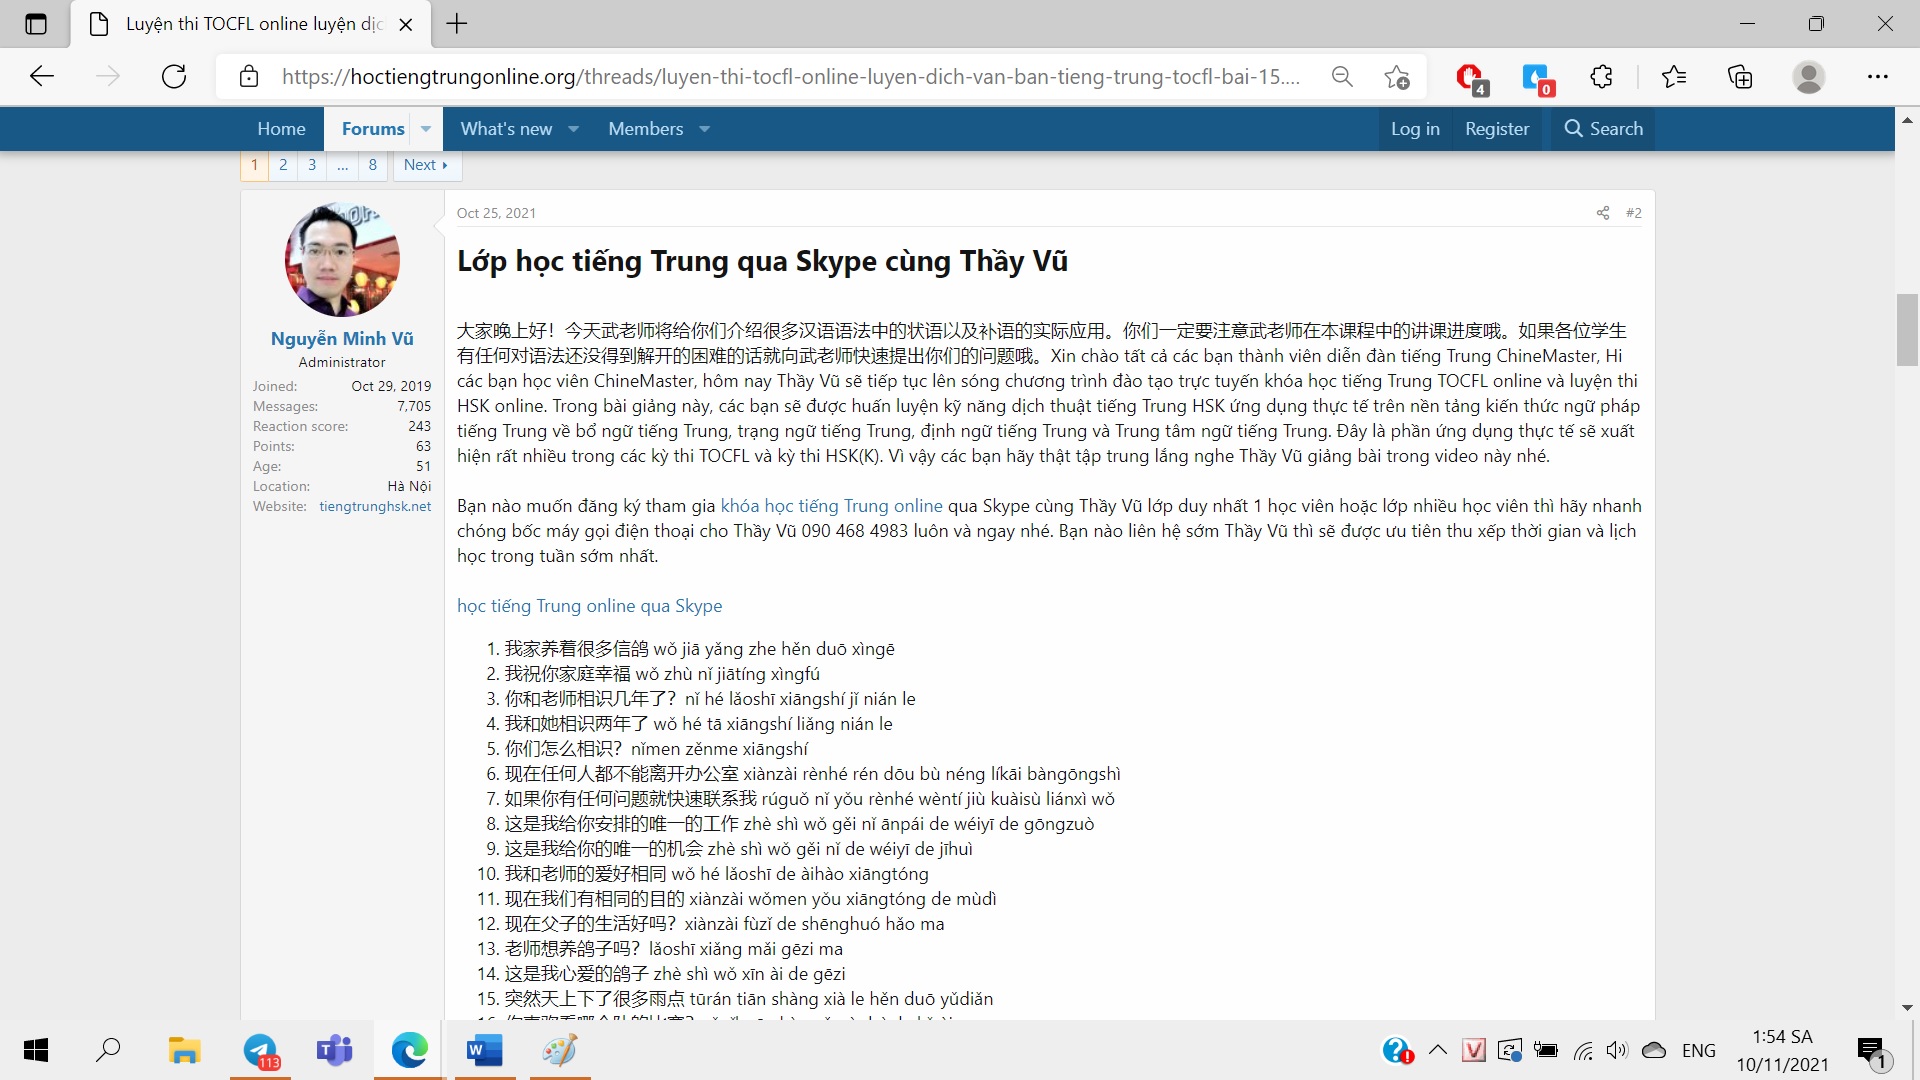The height and width of the screenshot is (1080, 1920).
Task: Go to page 2 of the thread pagination
Action: pos(283,165)
